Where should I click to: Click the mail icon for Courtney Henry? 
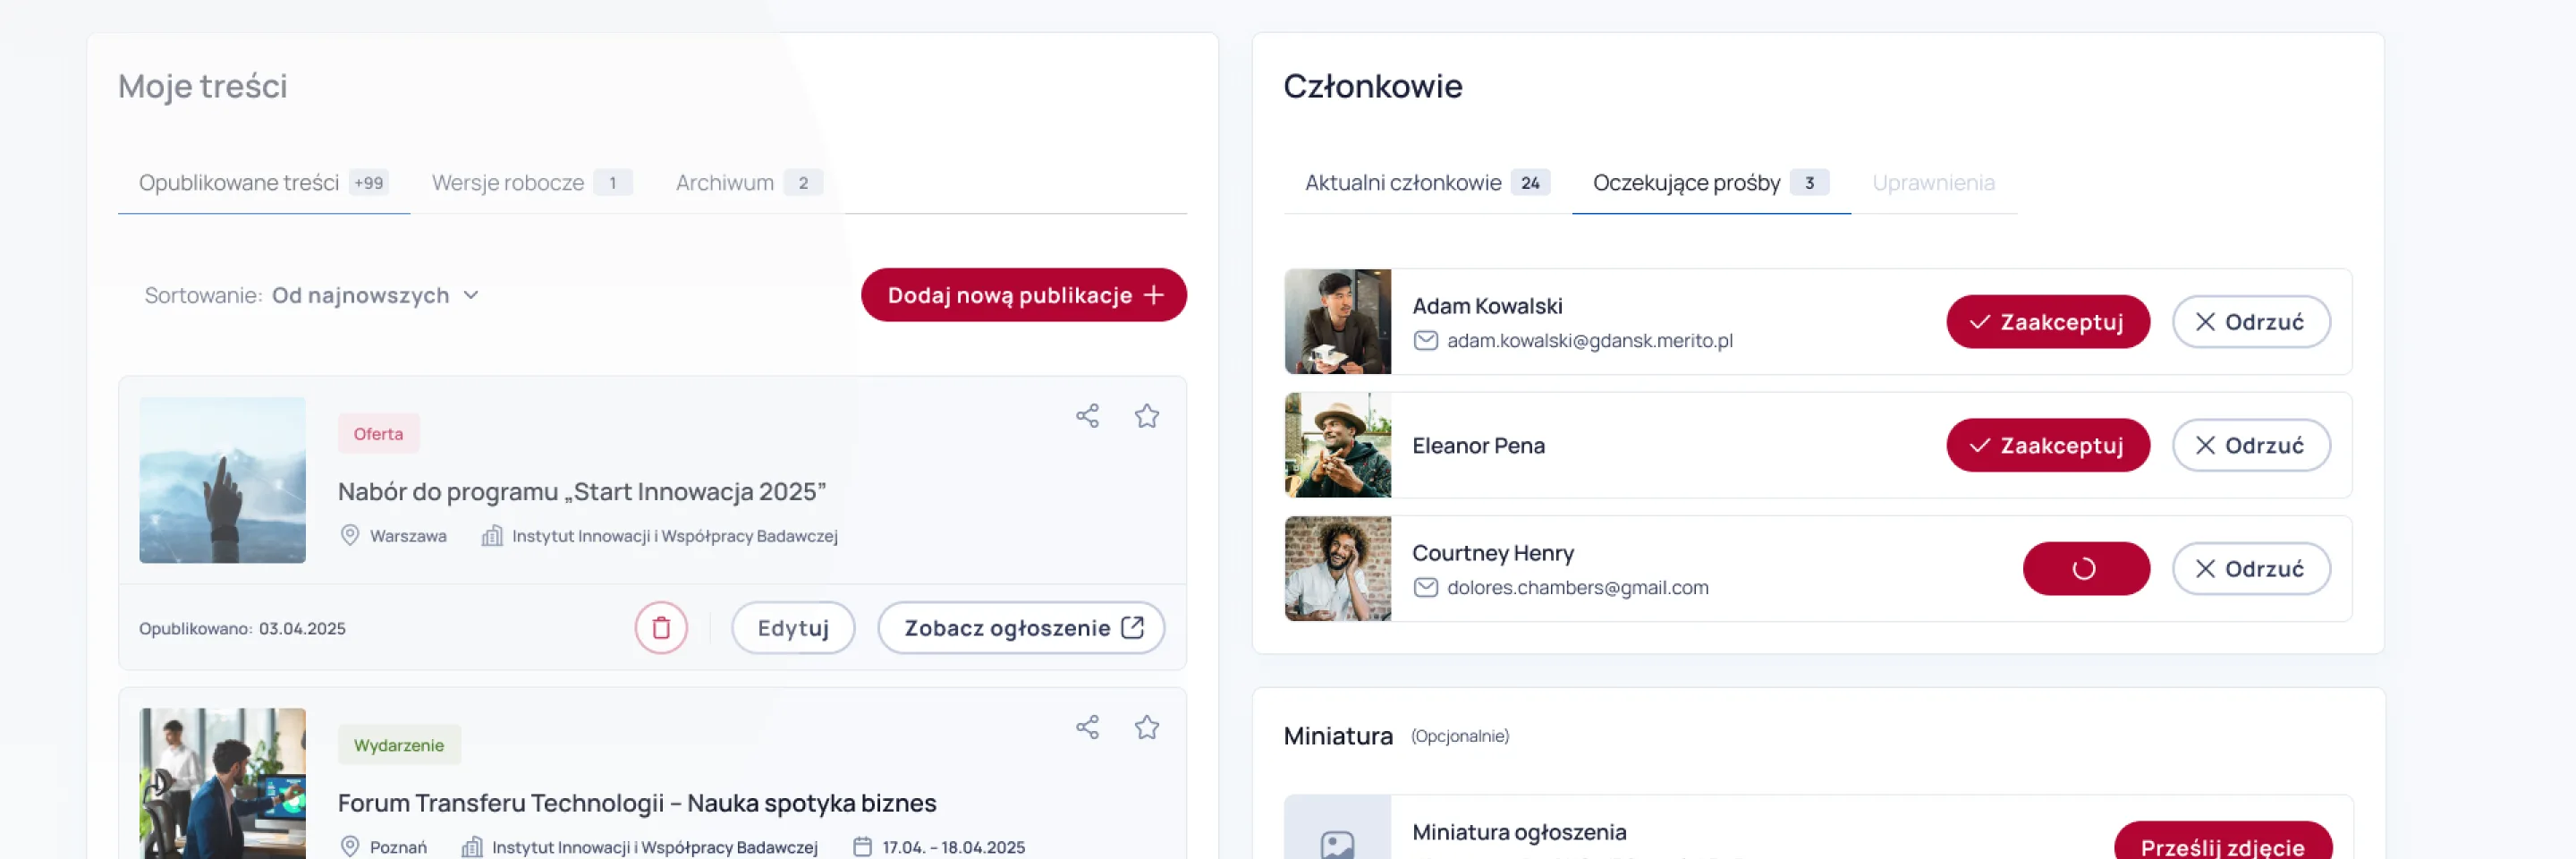click(1425, 588)
